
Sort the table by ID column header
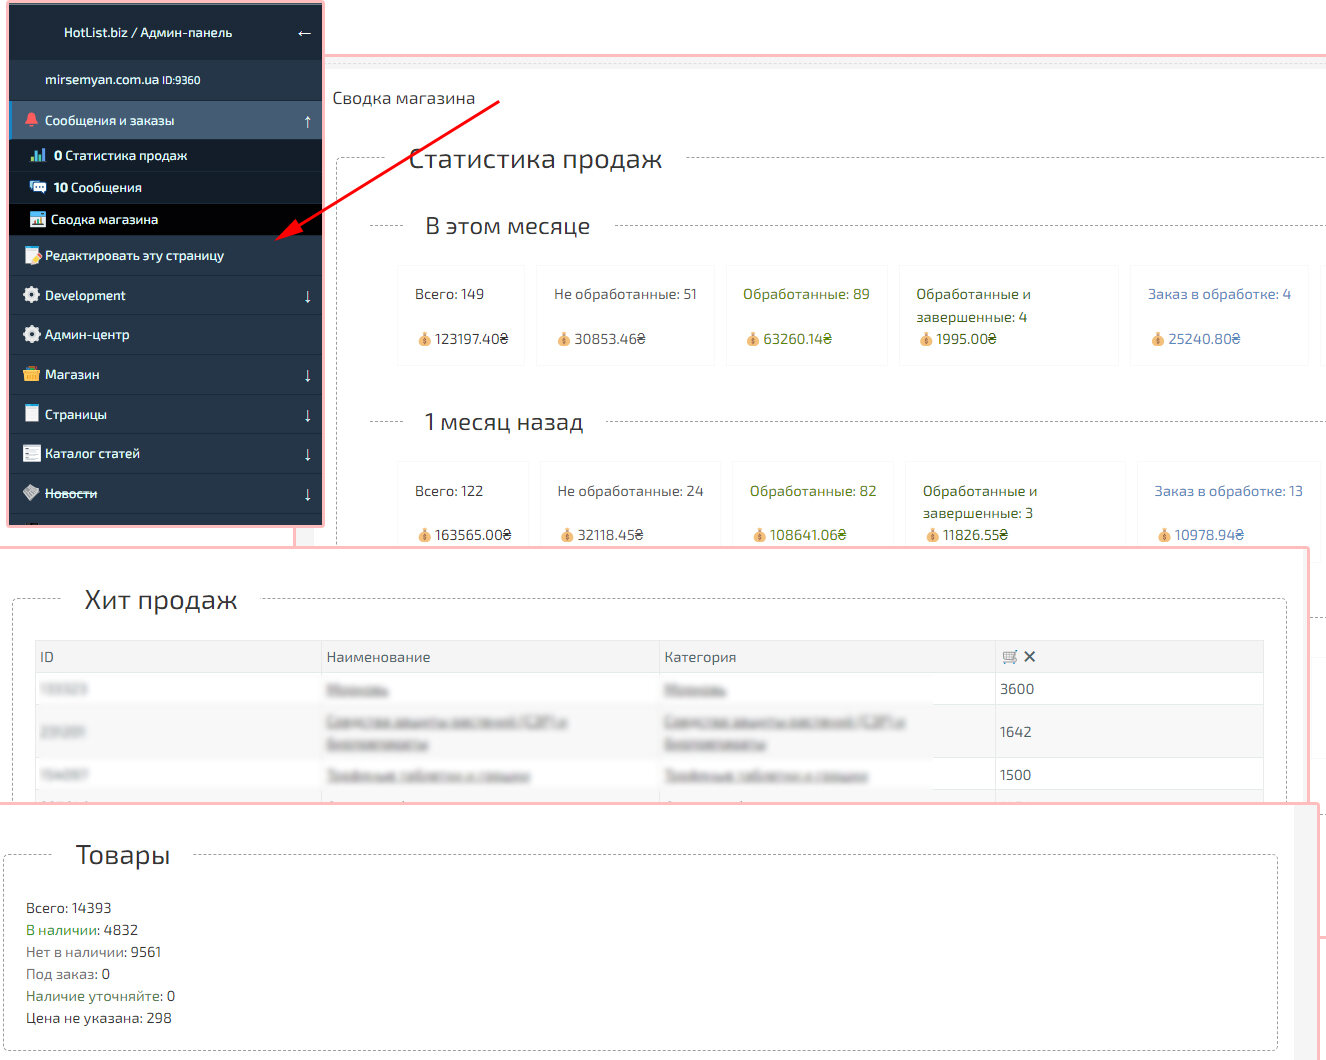(x=47, y=657)
